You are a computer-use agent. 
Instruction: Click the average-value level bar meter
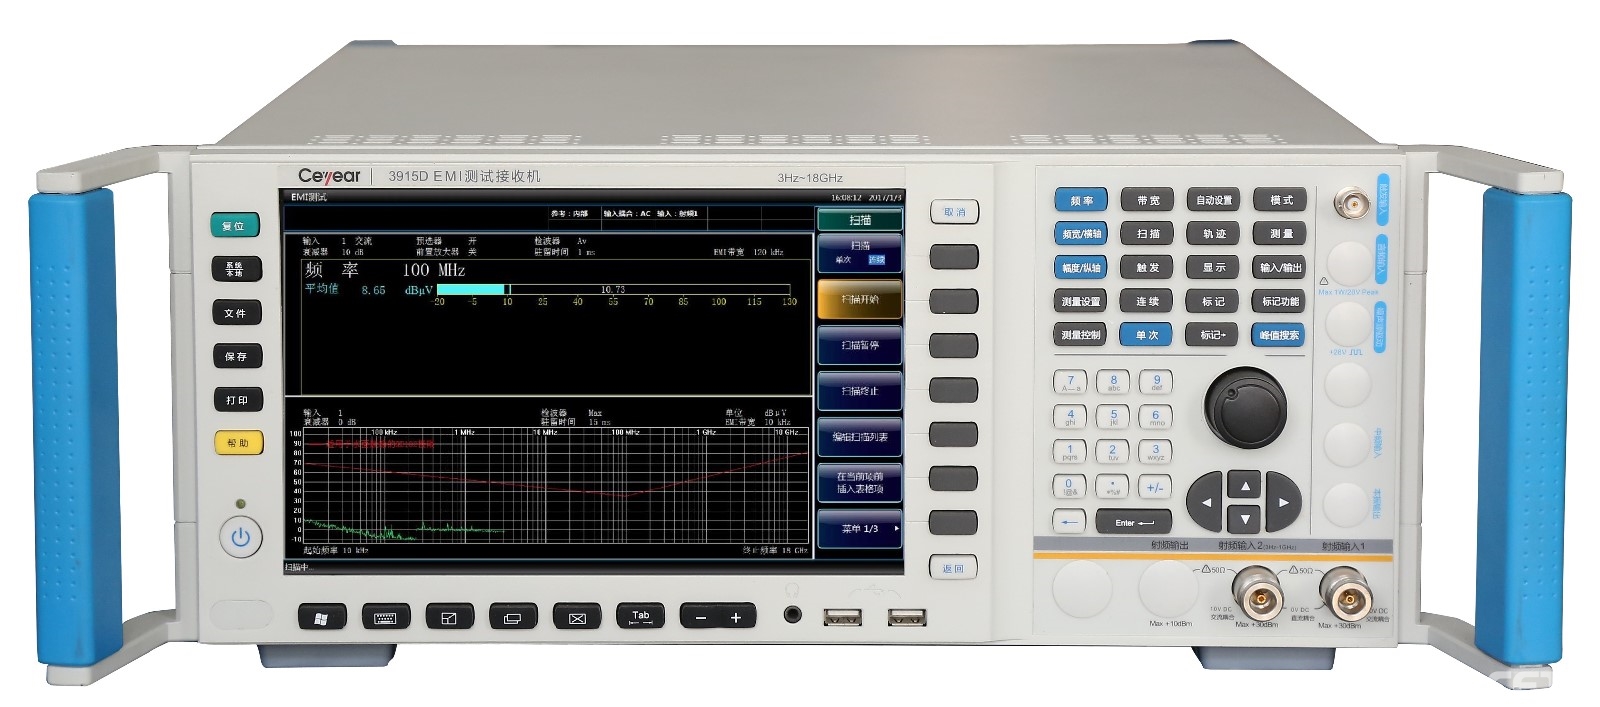point(612,289)
